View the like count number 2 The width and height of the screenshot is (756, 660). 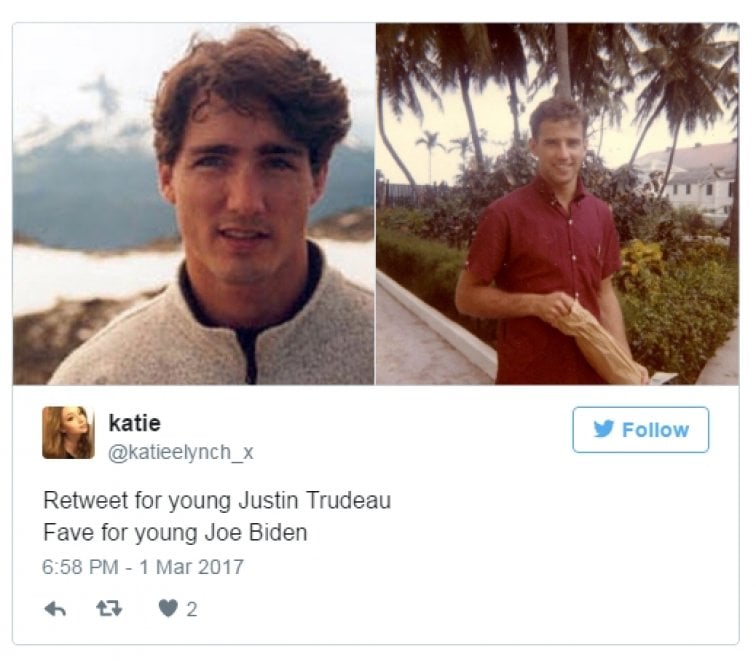191,609
